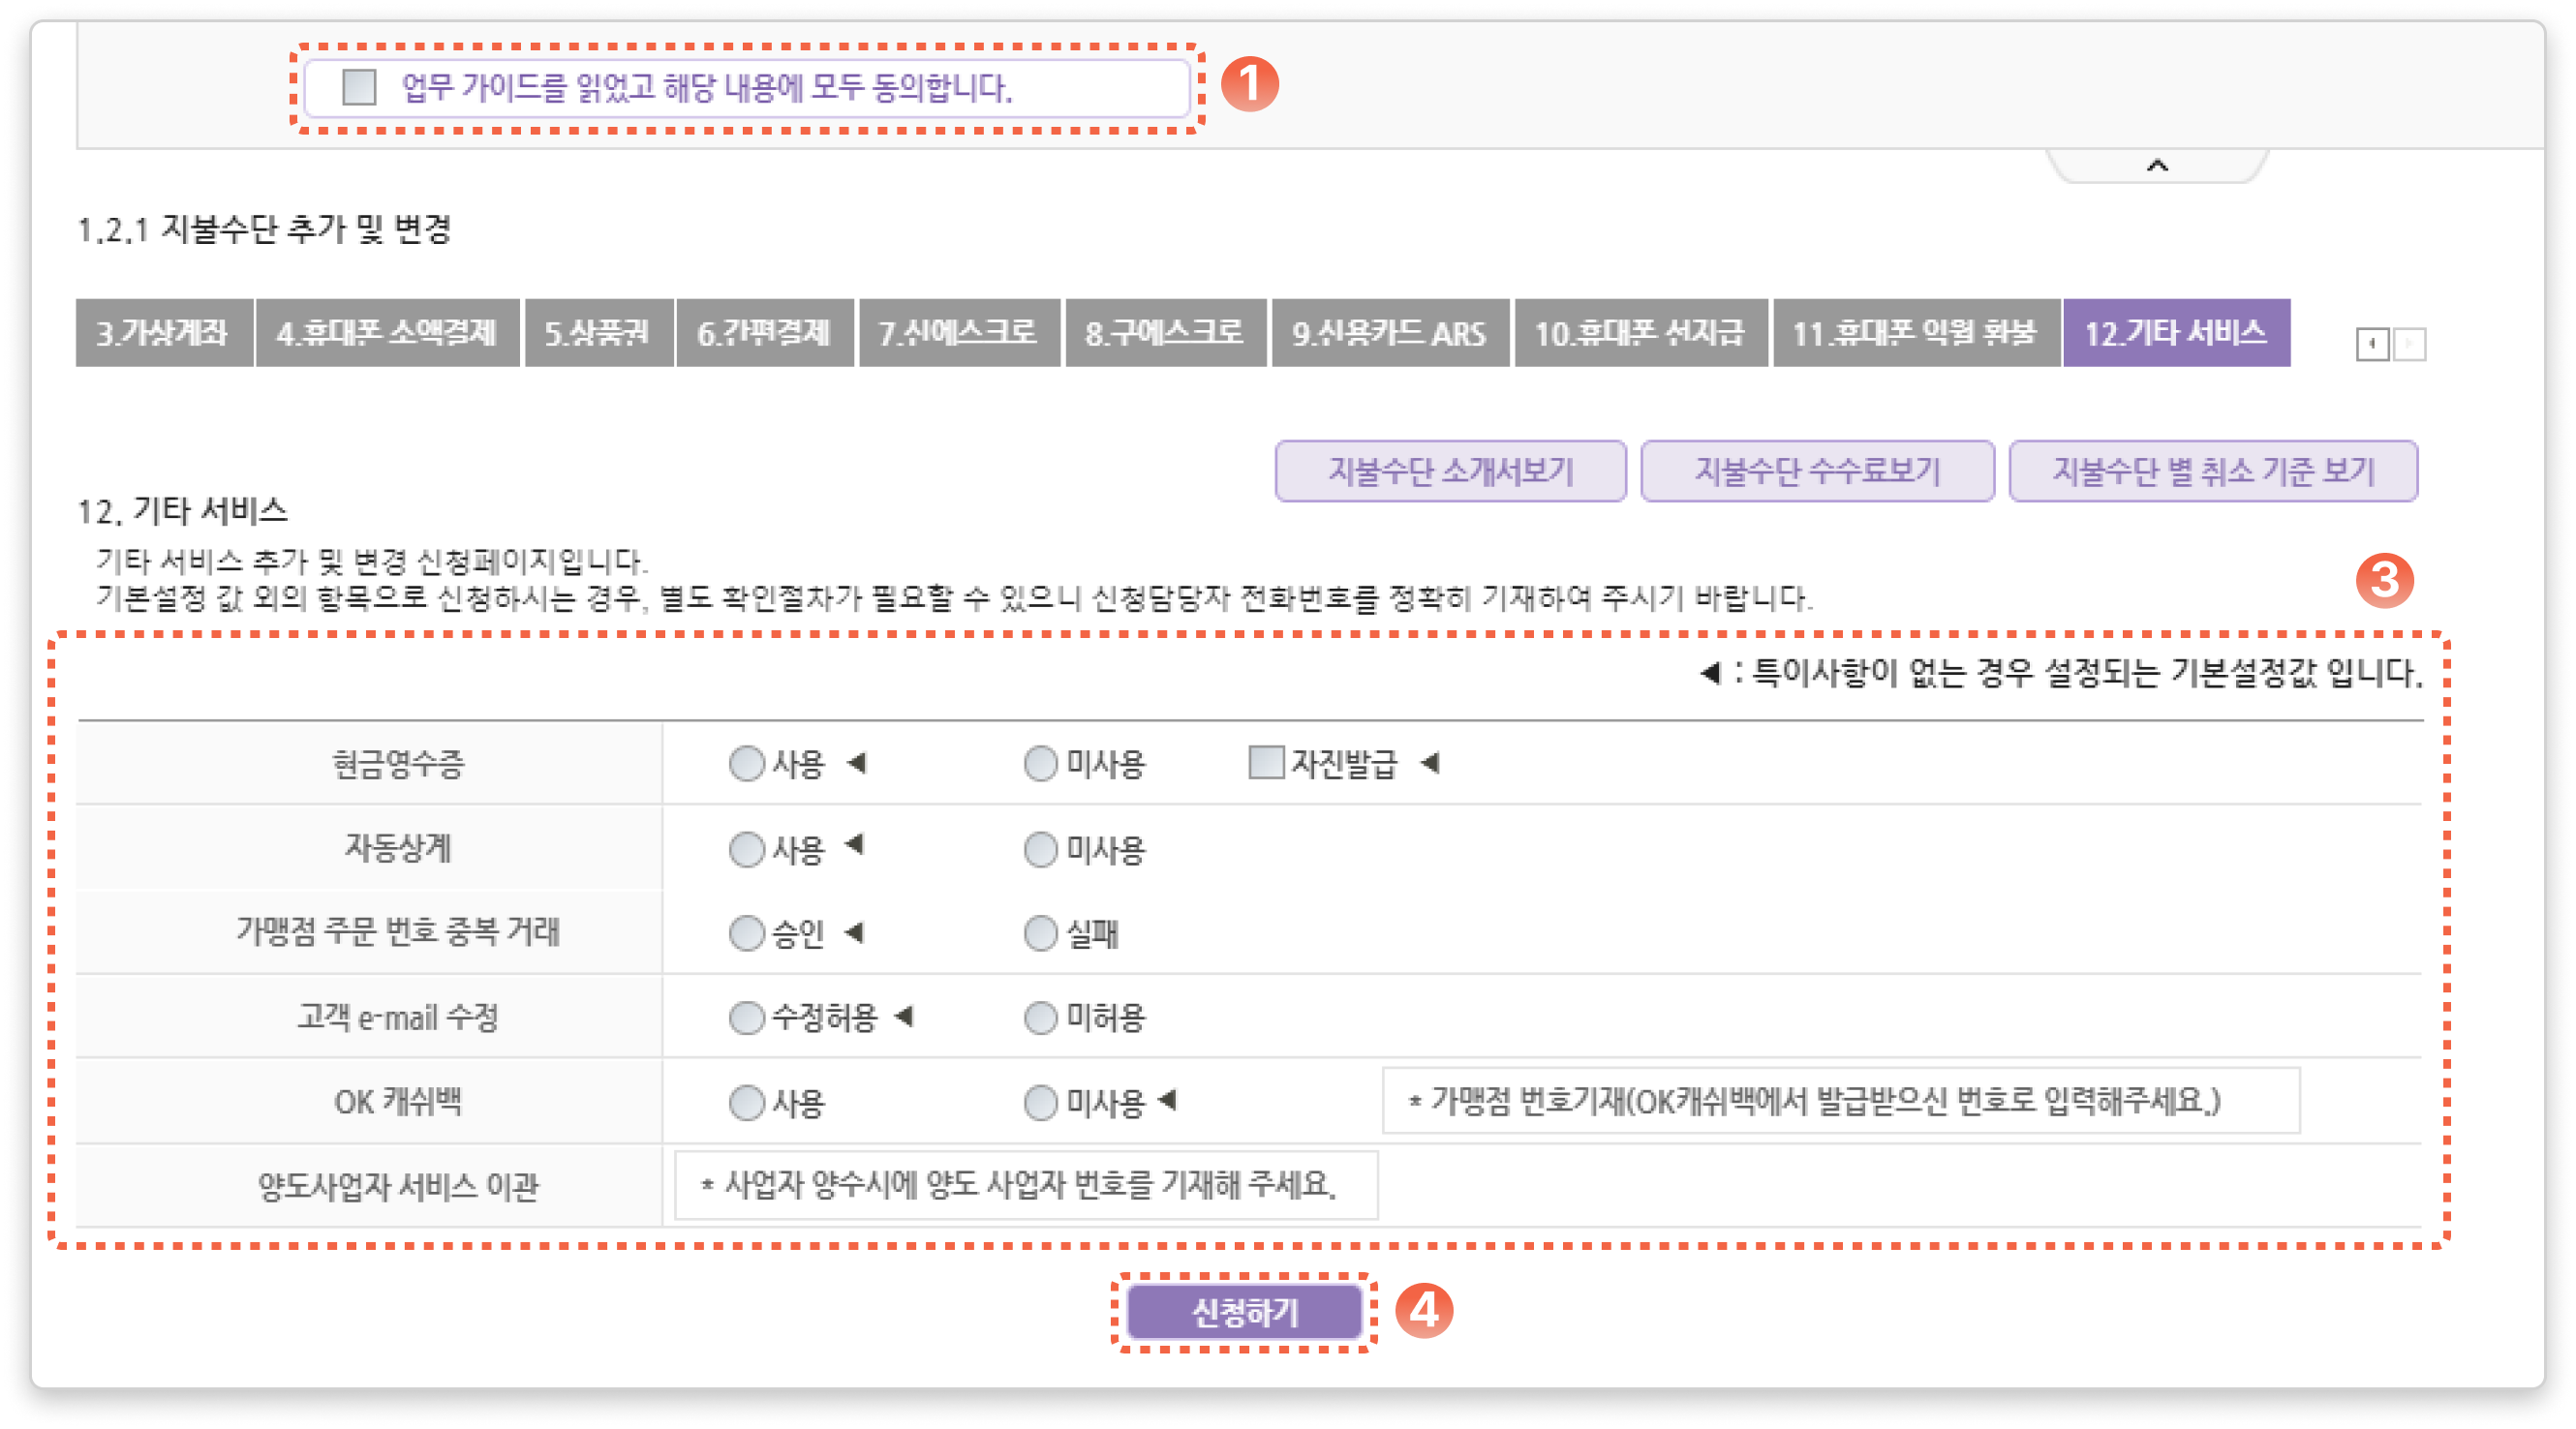This screenshot has width=2576, height=1429.
Task: Select the 12.기타 서비스 tab
Action: click(2177, 333)
